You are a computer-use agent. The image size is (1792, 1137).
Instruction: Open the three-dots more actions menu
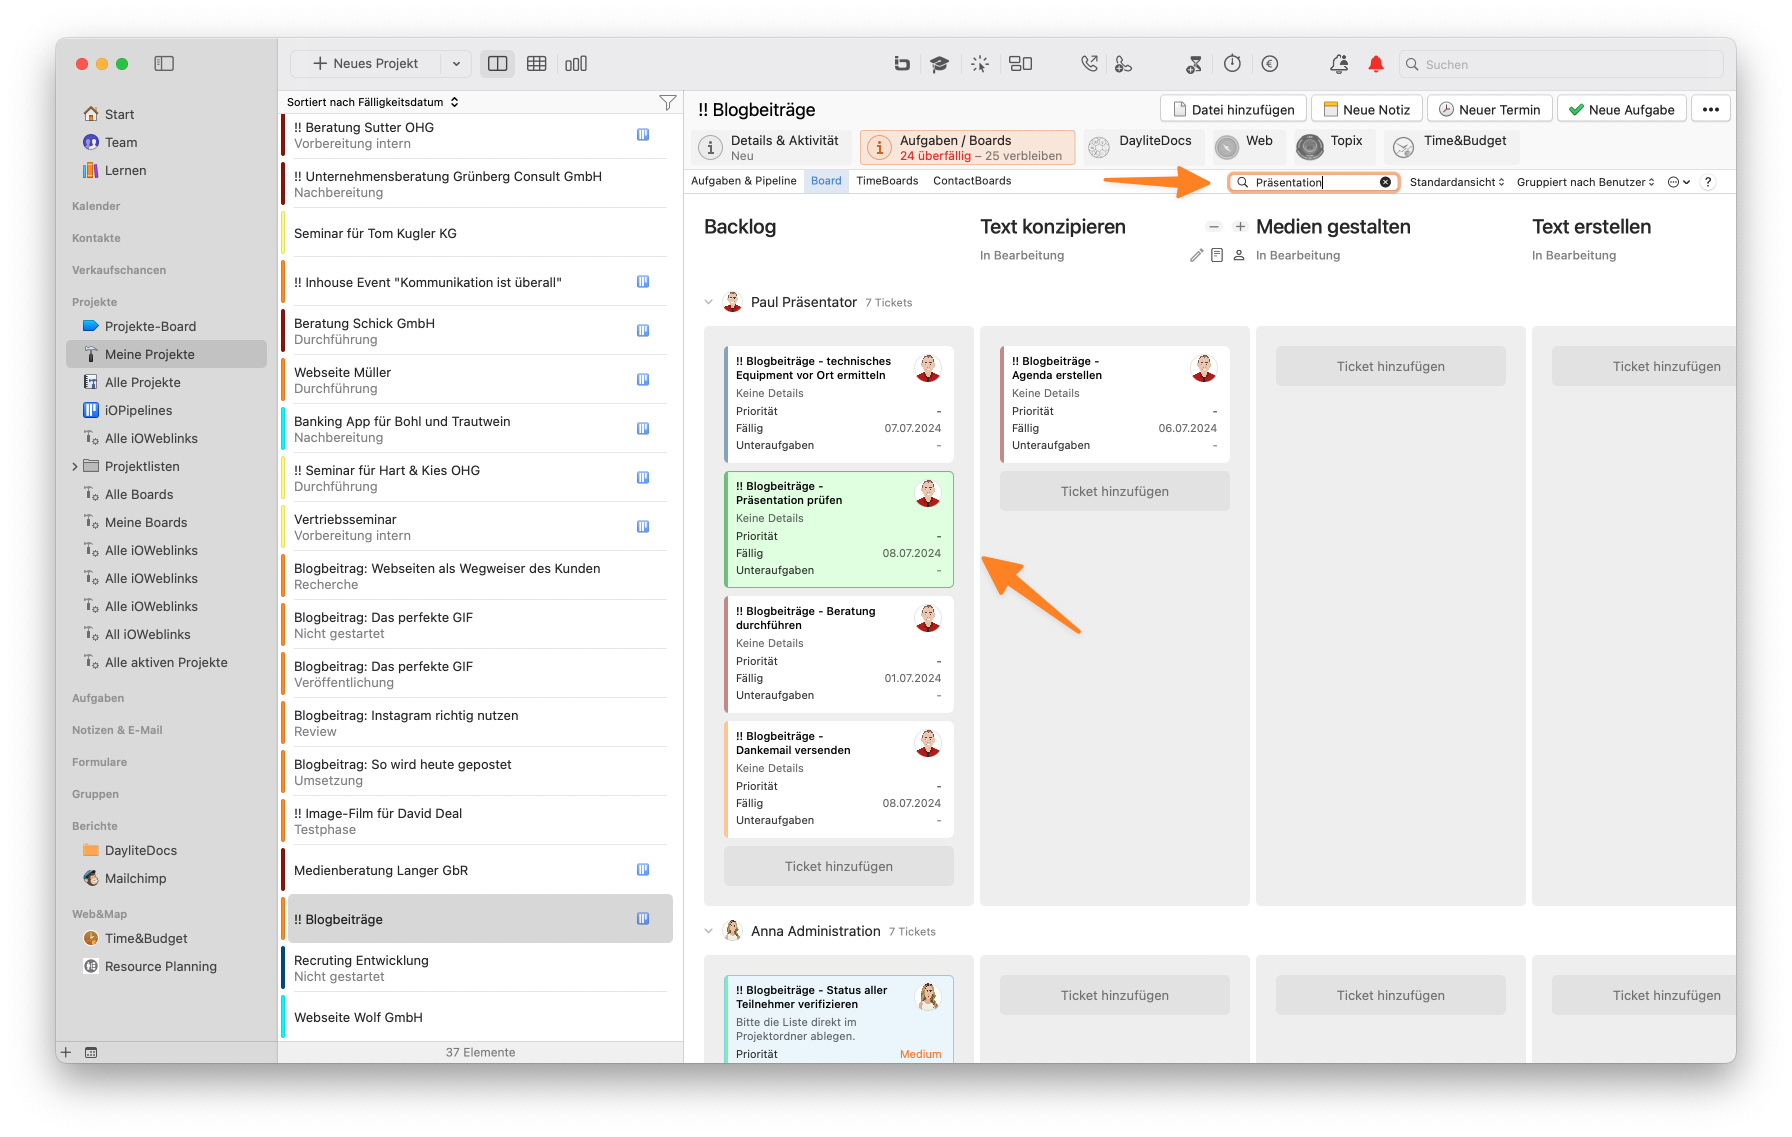click(1711, 110)
